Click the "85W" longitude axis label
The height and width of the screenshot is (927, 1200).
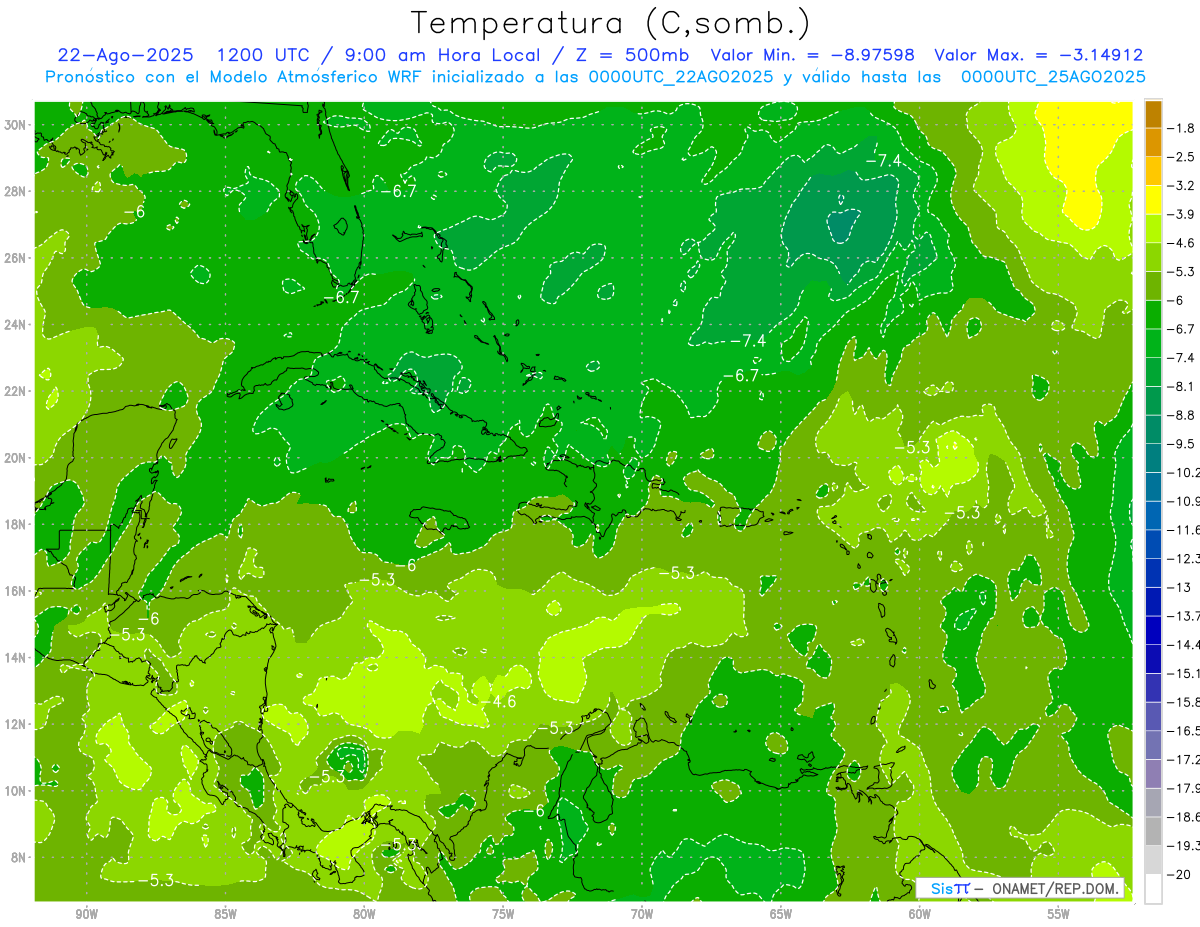point(225,914)
